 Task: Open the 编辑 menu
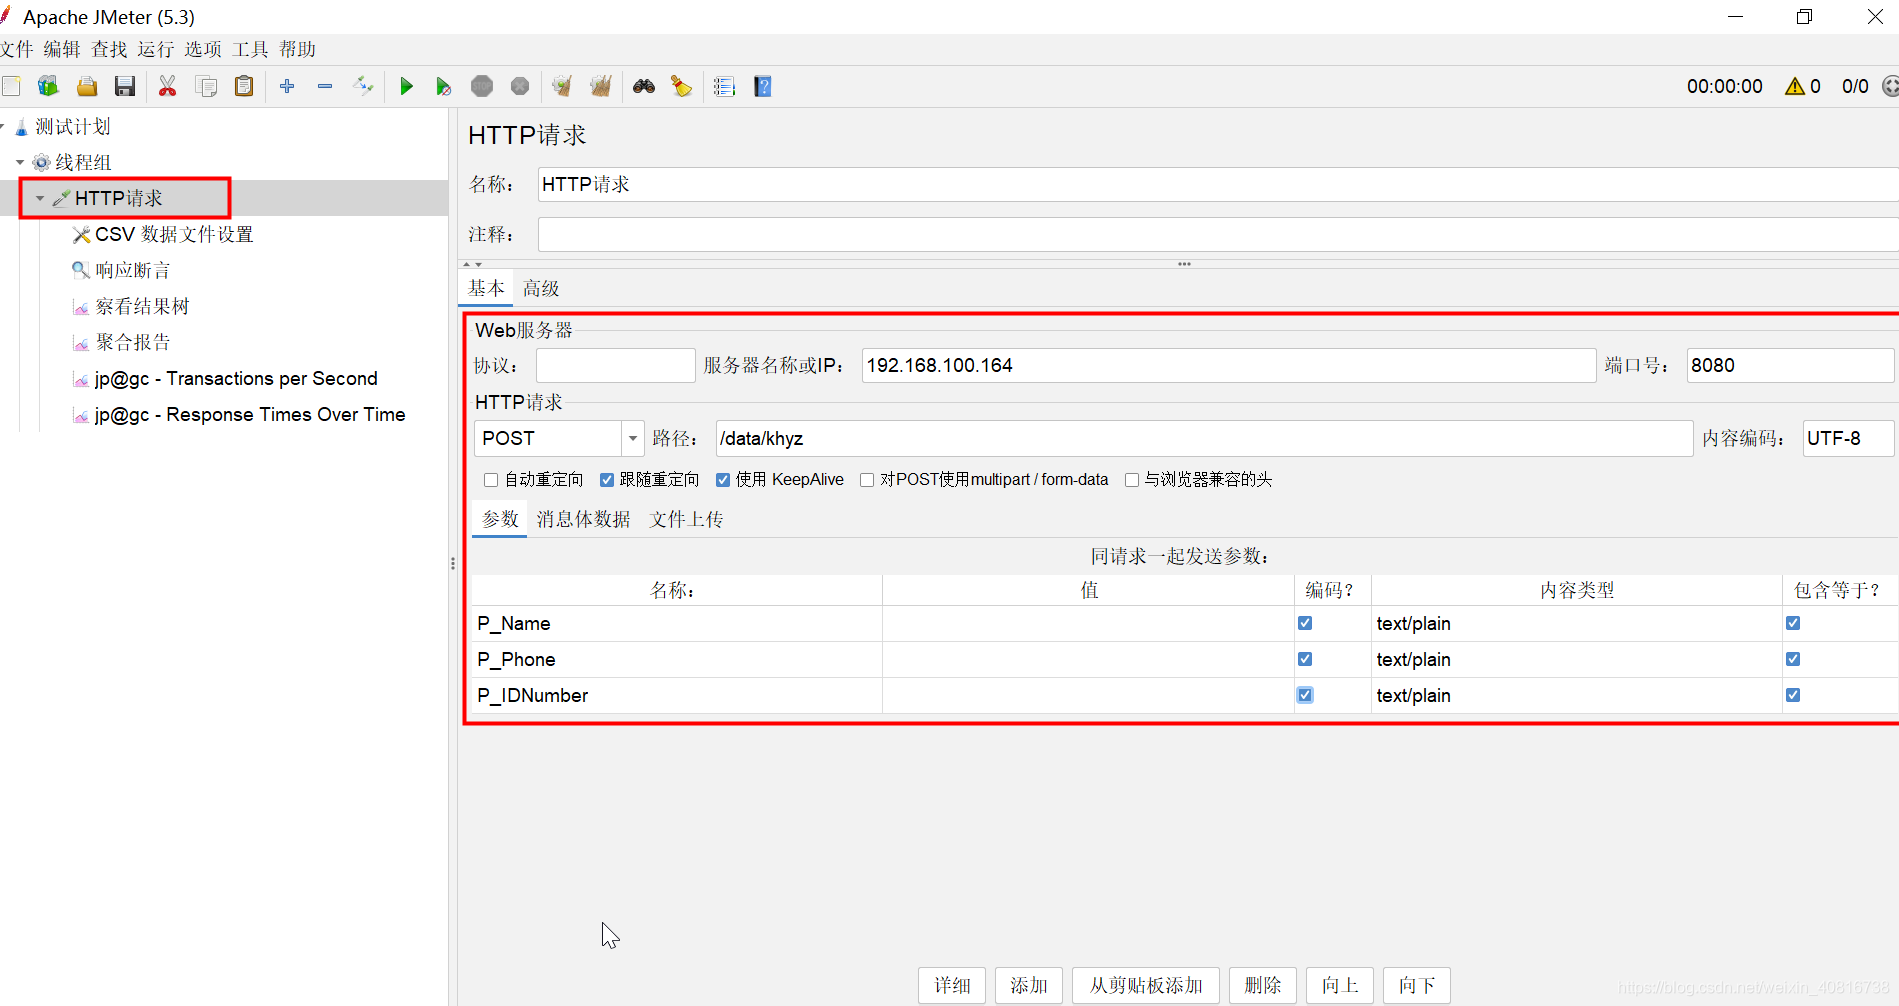[x=62, y=49]
